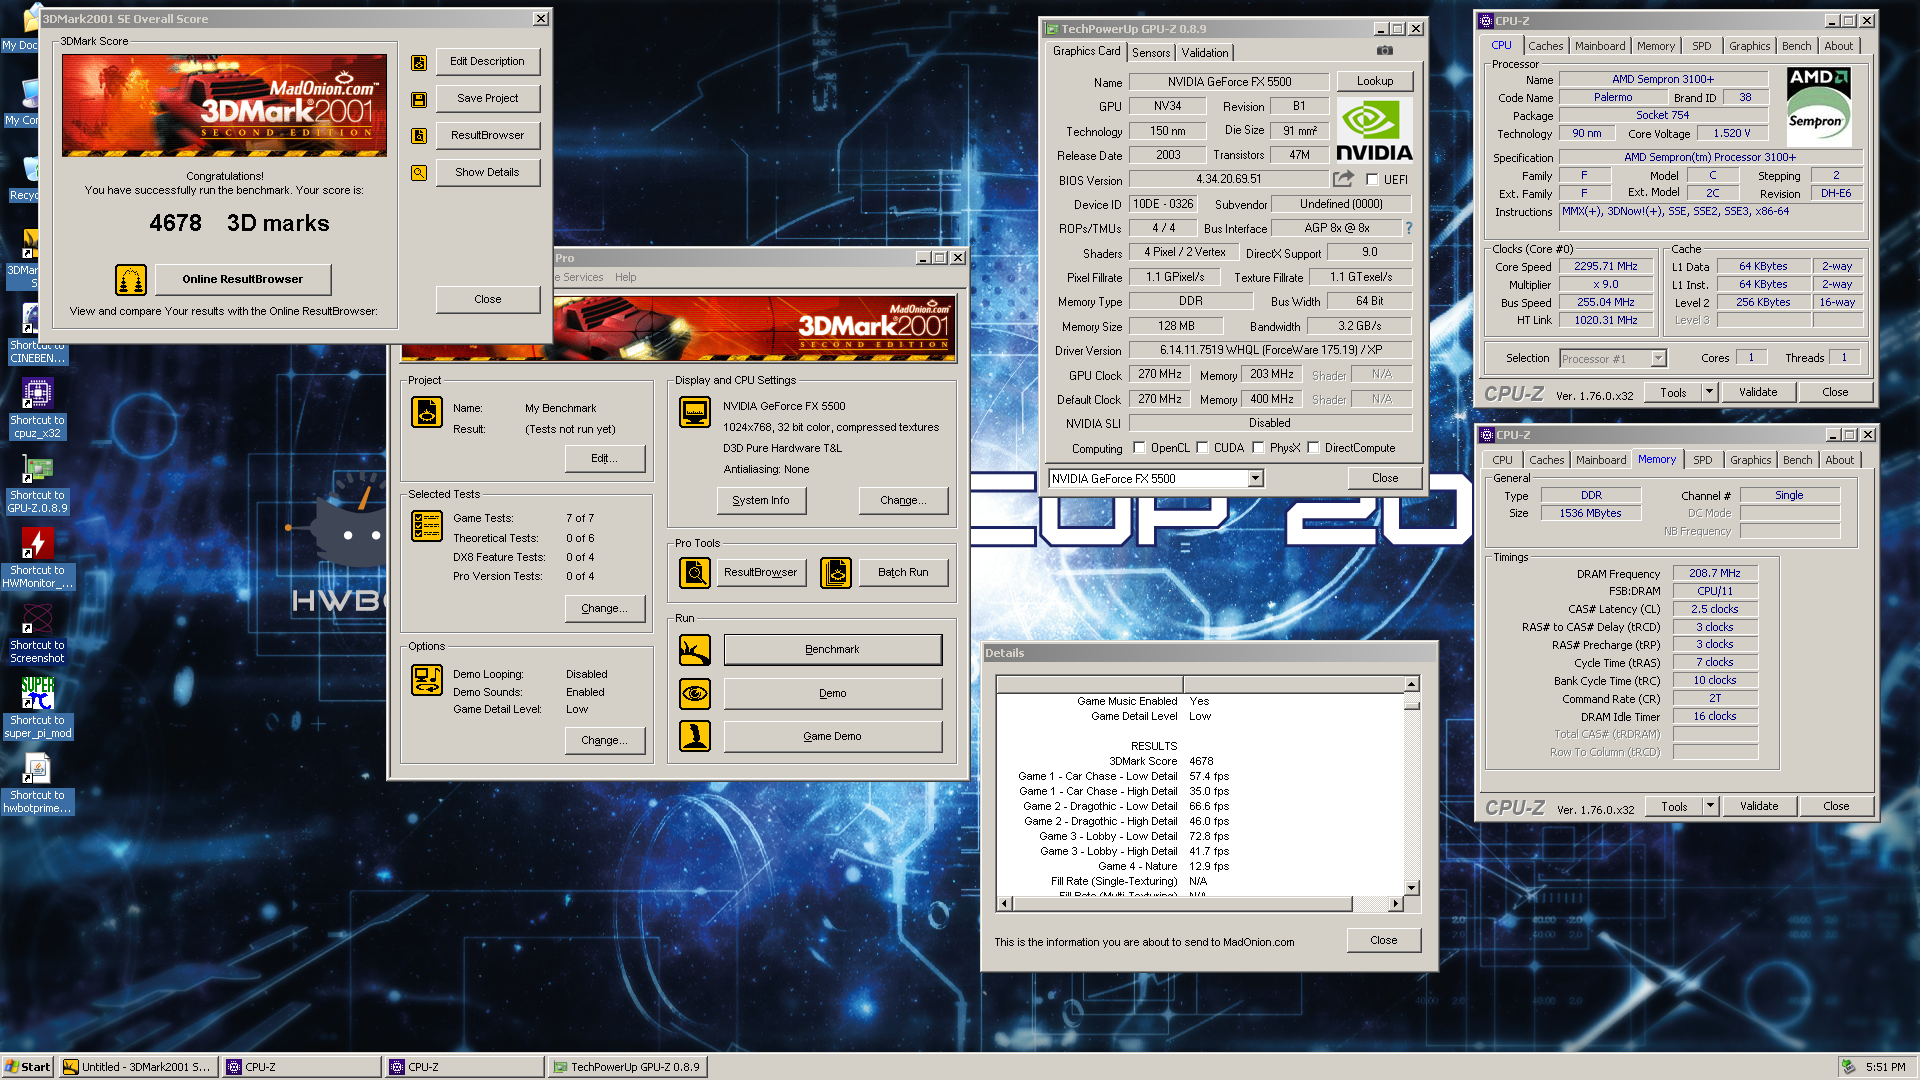
Task: Click the Benchmark button
Action: [x=833, y=650]
